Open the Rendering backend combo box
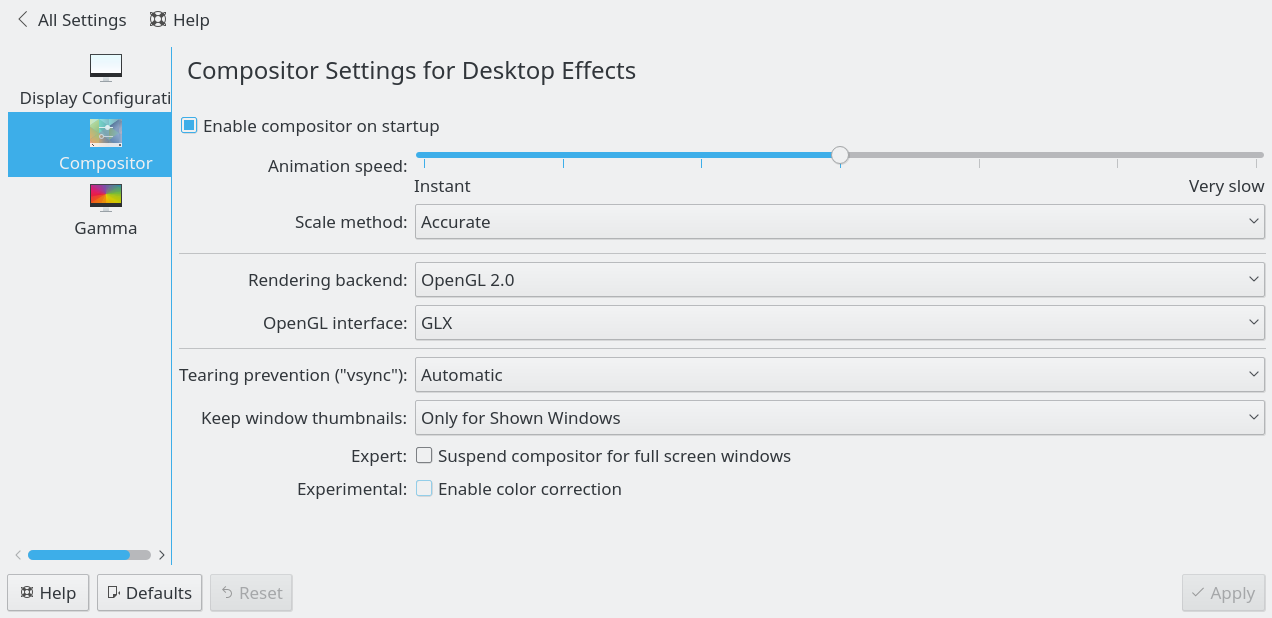Viewport: 1272px width, 618px height. click(x=840, y=280)
